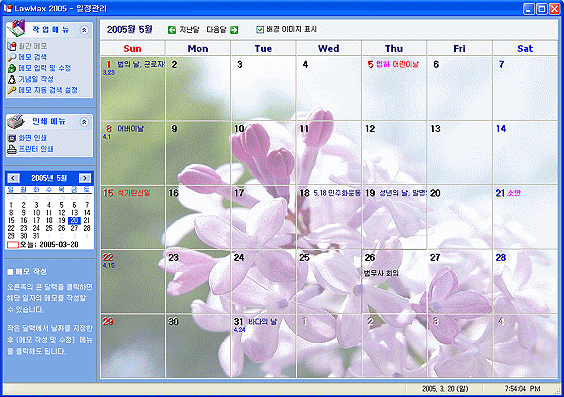This screenshot has width=564, height=397.
Task: Click the 프린터 인쇄 printer icon
Action: 12,149
